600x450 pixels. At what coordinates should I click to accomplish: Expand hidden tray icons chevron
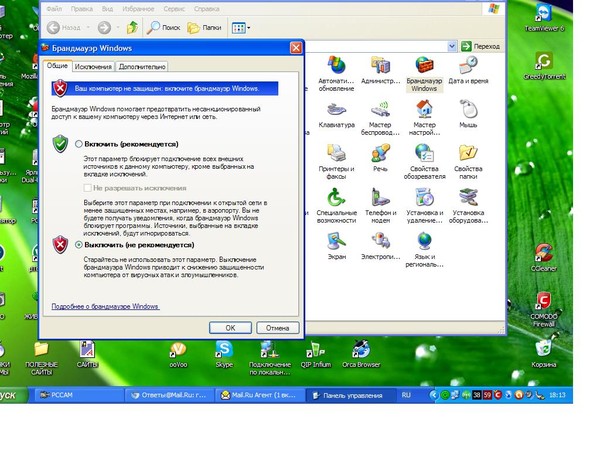[433, 395]
